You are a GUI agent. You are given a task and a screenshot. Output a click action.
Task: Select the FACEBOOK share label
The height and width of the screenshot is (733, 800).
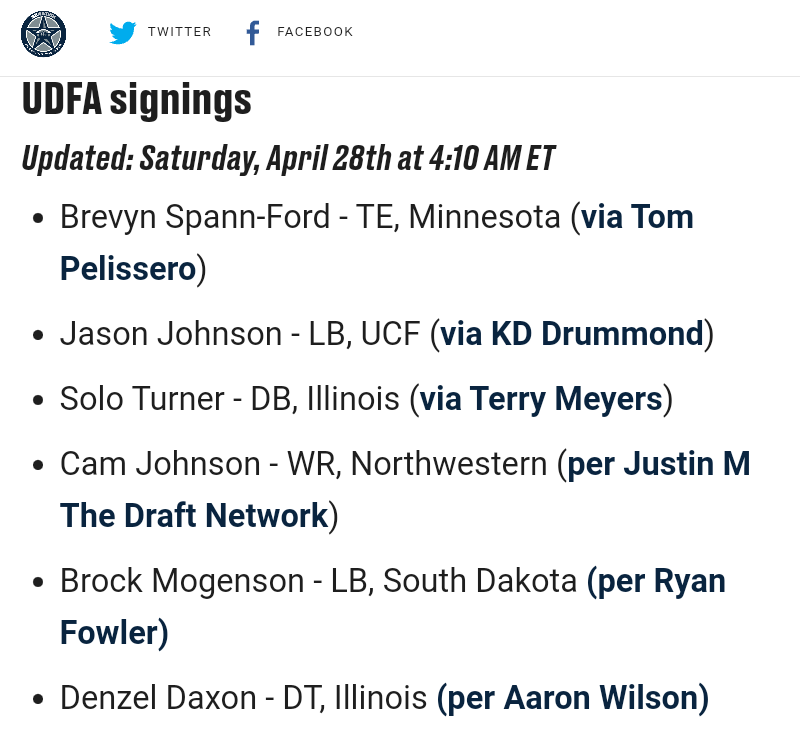pyautogui.click(x=315, y=32)
